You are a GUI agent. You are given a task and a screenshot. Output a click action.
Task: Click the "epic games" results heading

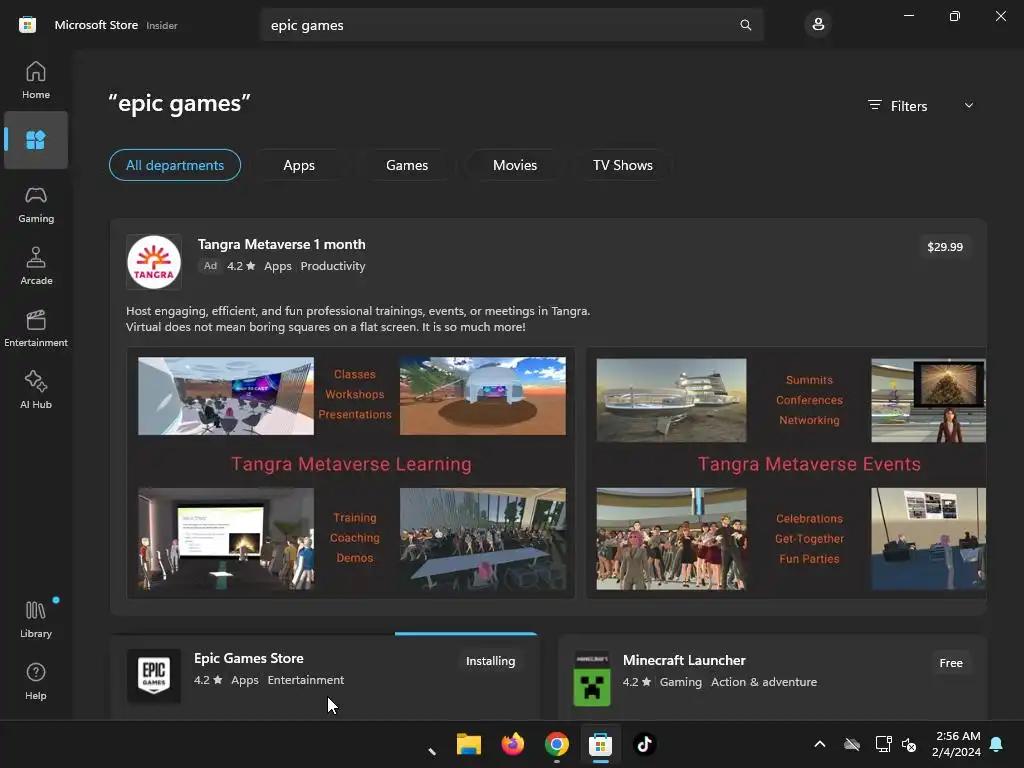(180, 103)
